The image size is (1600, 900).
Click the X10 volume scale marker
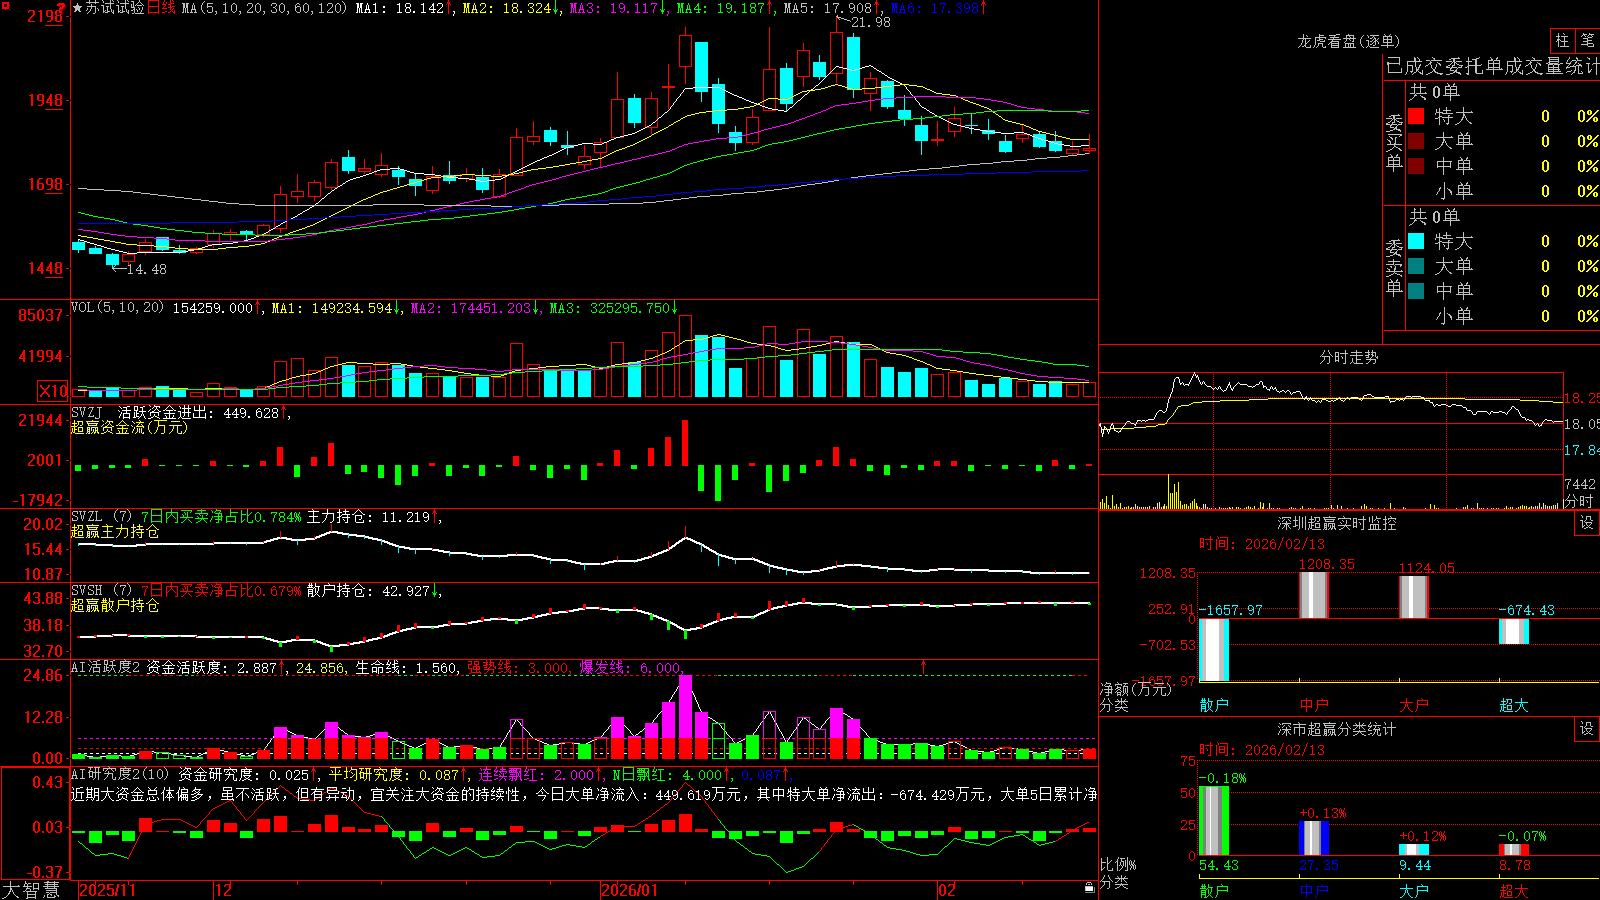(53, 391)
